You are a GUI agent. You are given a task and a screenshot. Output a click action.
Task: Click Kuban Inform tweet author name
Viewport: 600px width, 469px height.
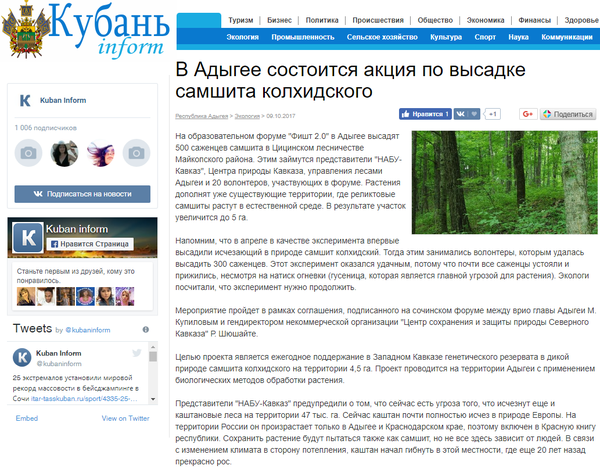[59, 353]
